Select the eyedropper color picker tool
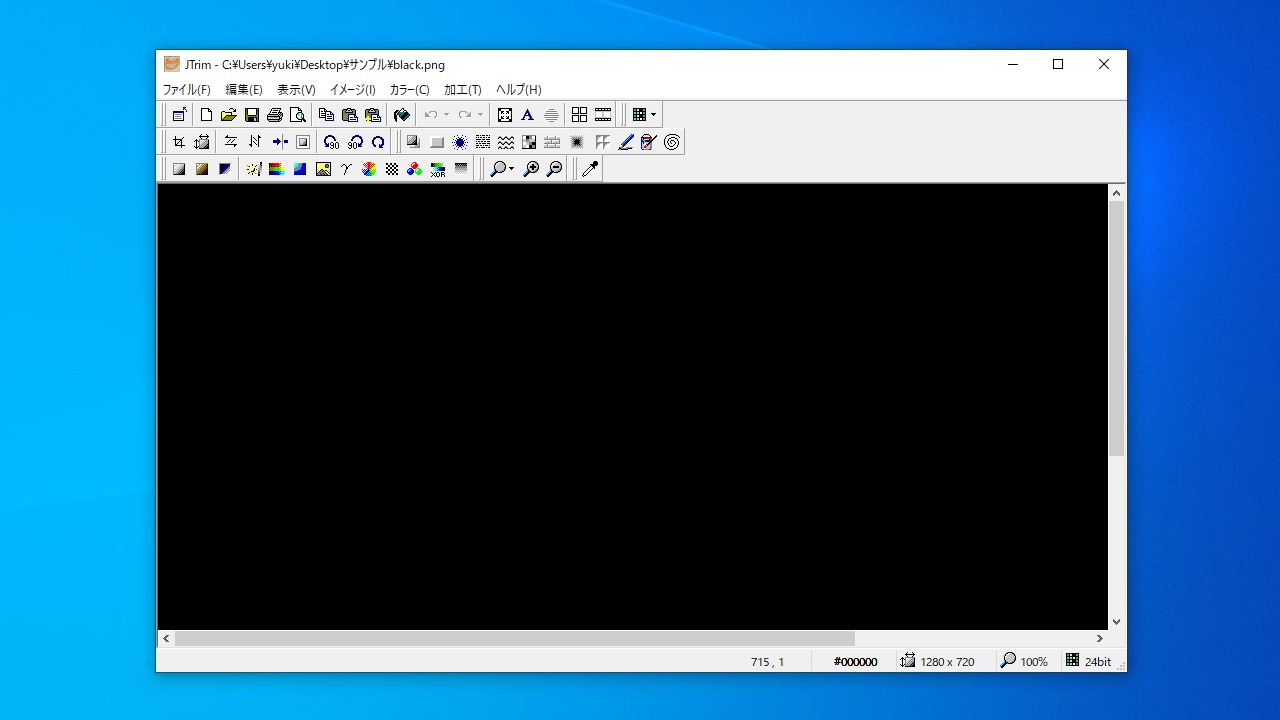Screen dimensions: 1280x720 [590, 169]
